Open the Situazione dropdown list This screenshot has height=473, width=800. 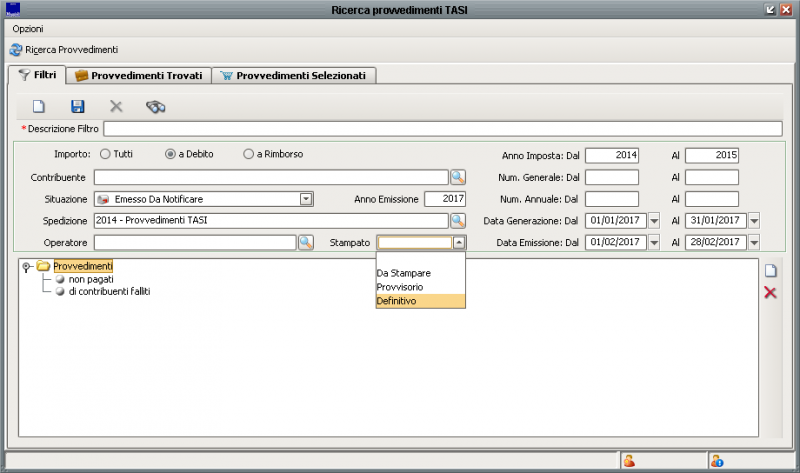click(x=306, y=199)
